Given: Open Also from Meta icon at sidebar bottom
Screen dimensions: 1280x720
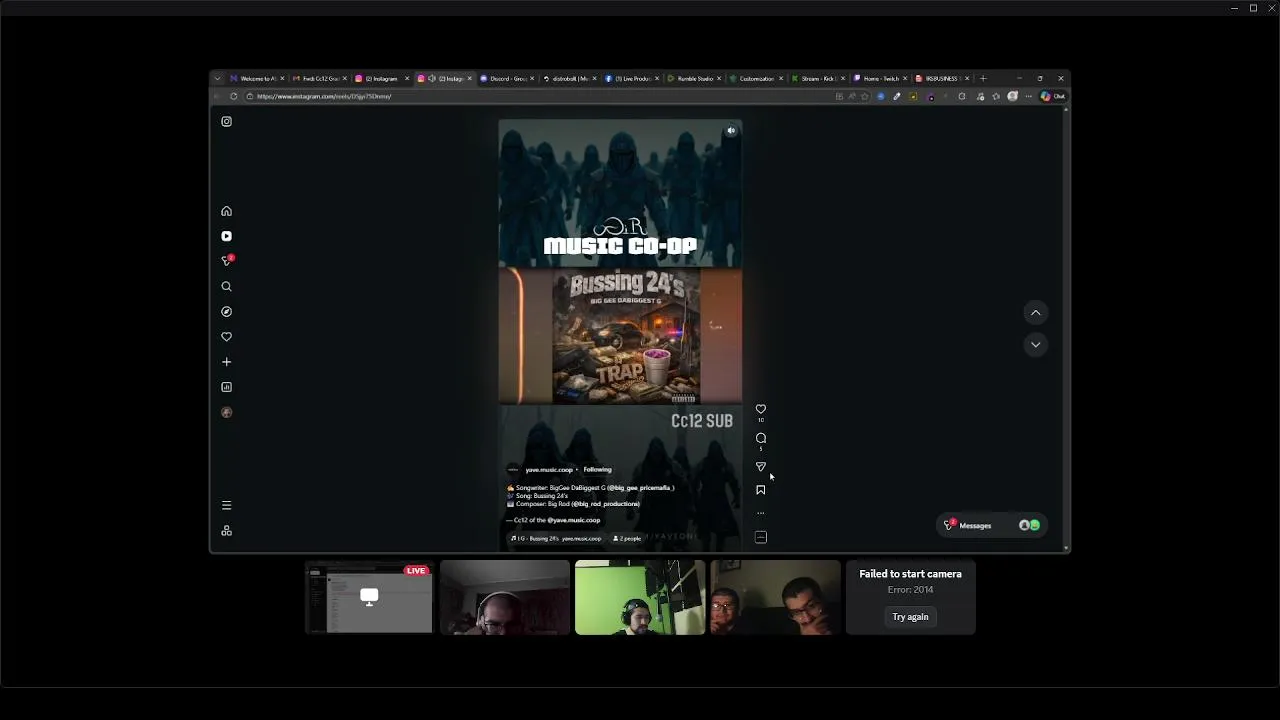Looking at the screenshot, I should (226, 531).
